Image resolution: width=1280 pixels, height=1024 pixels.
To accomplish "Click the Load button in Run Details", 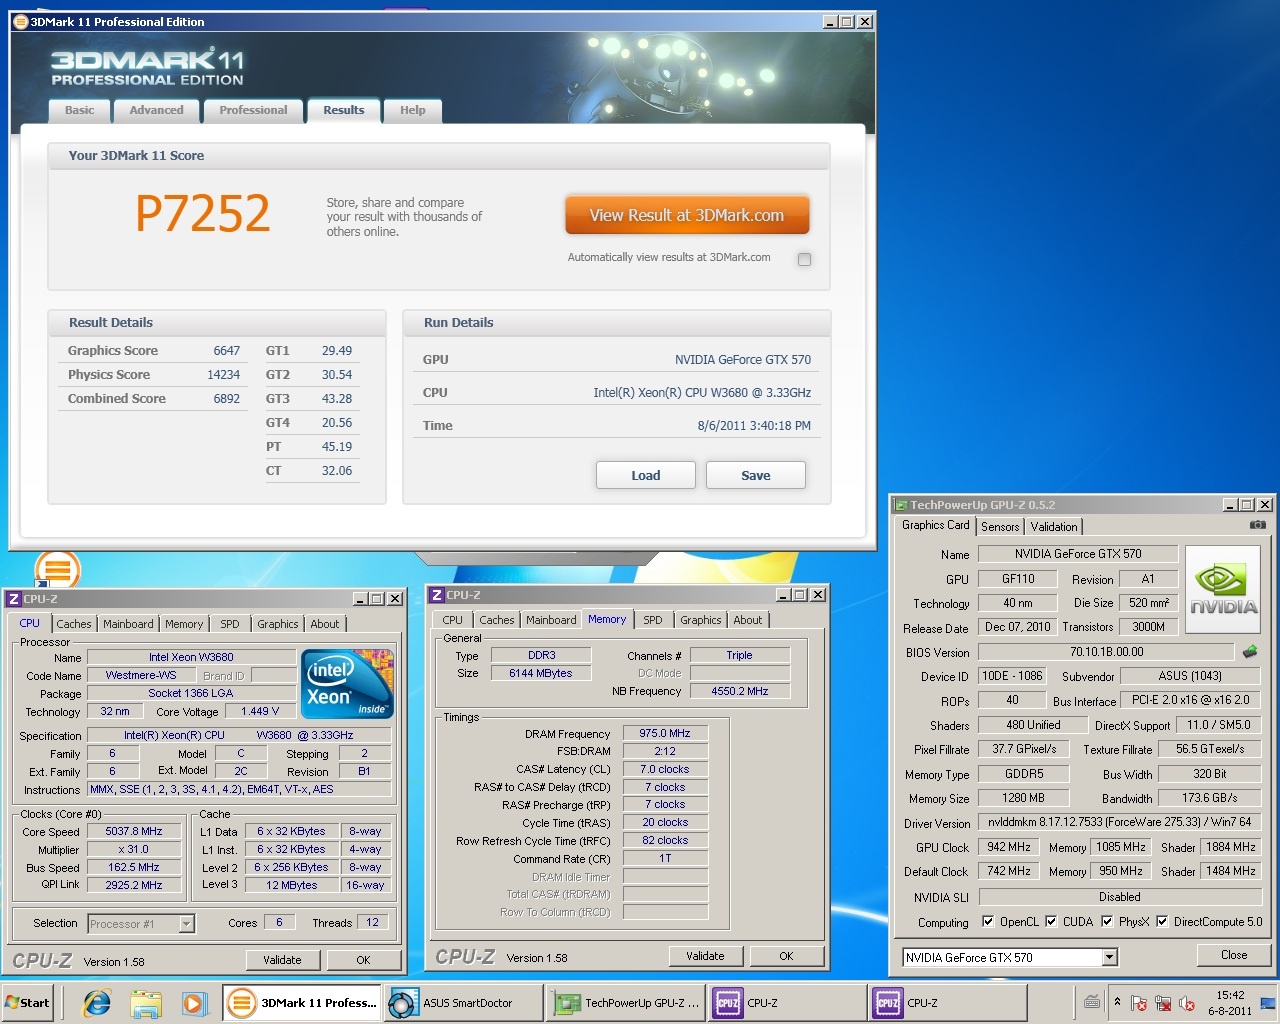I will click(646, 475).
